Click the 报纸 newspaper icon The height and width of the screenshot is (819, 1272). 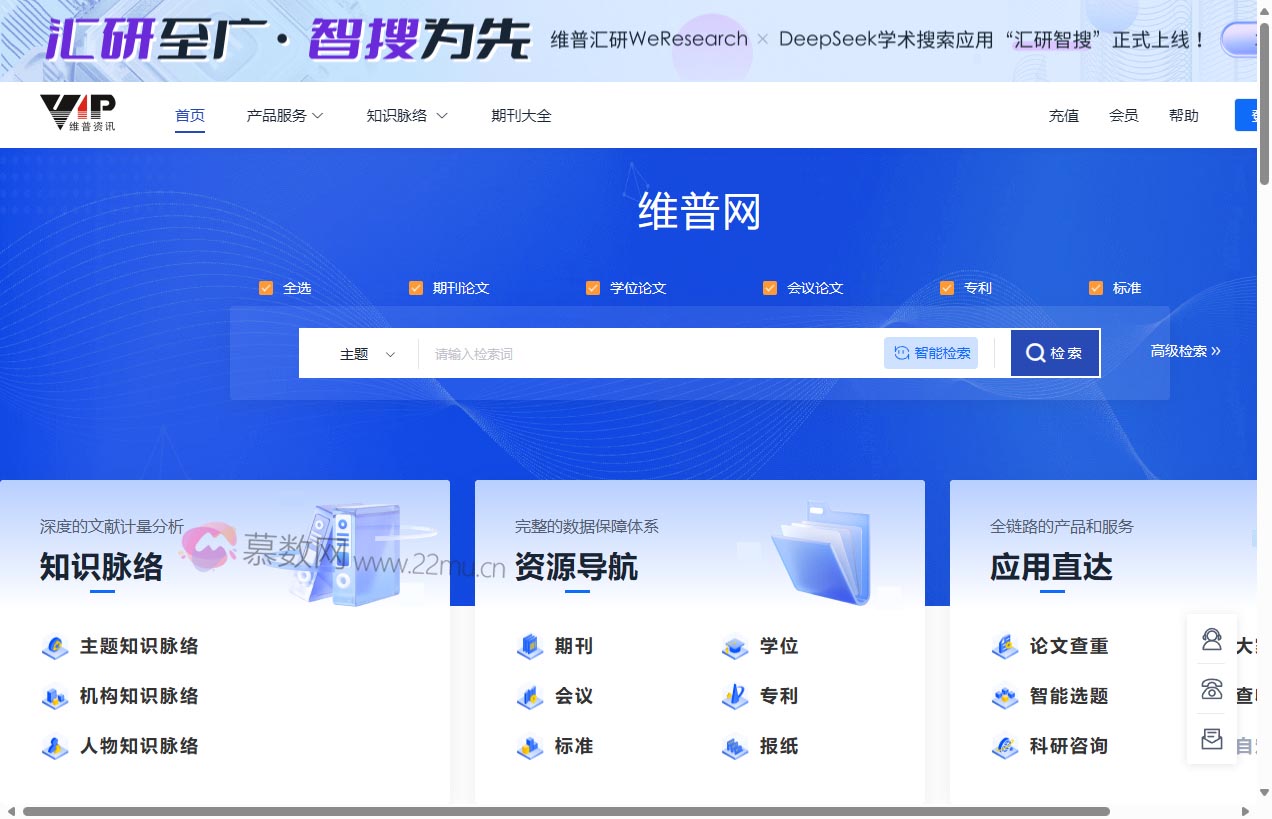tap(734, 746)
